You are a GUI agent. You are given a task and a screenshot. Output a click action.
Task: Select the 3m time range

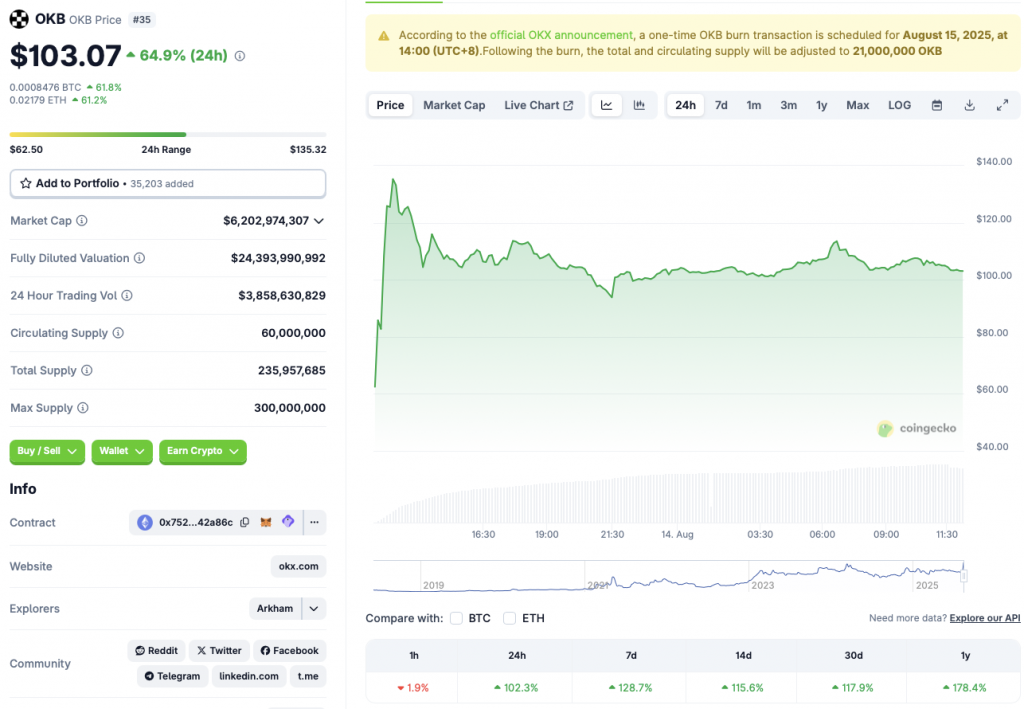coord(788,105)
